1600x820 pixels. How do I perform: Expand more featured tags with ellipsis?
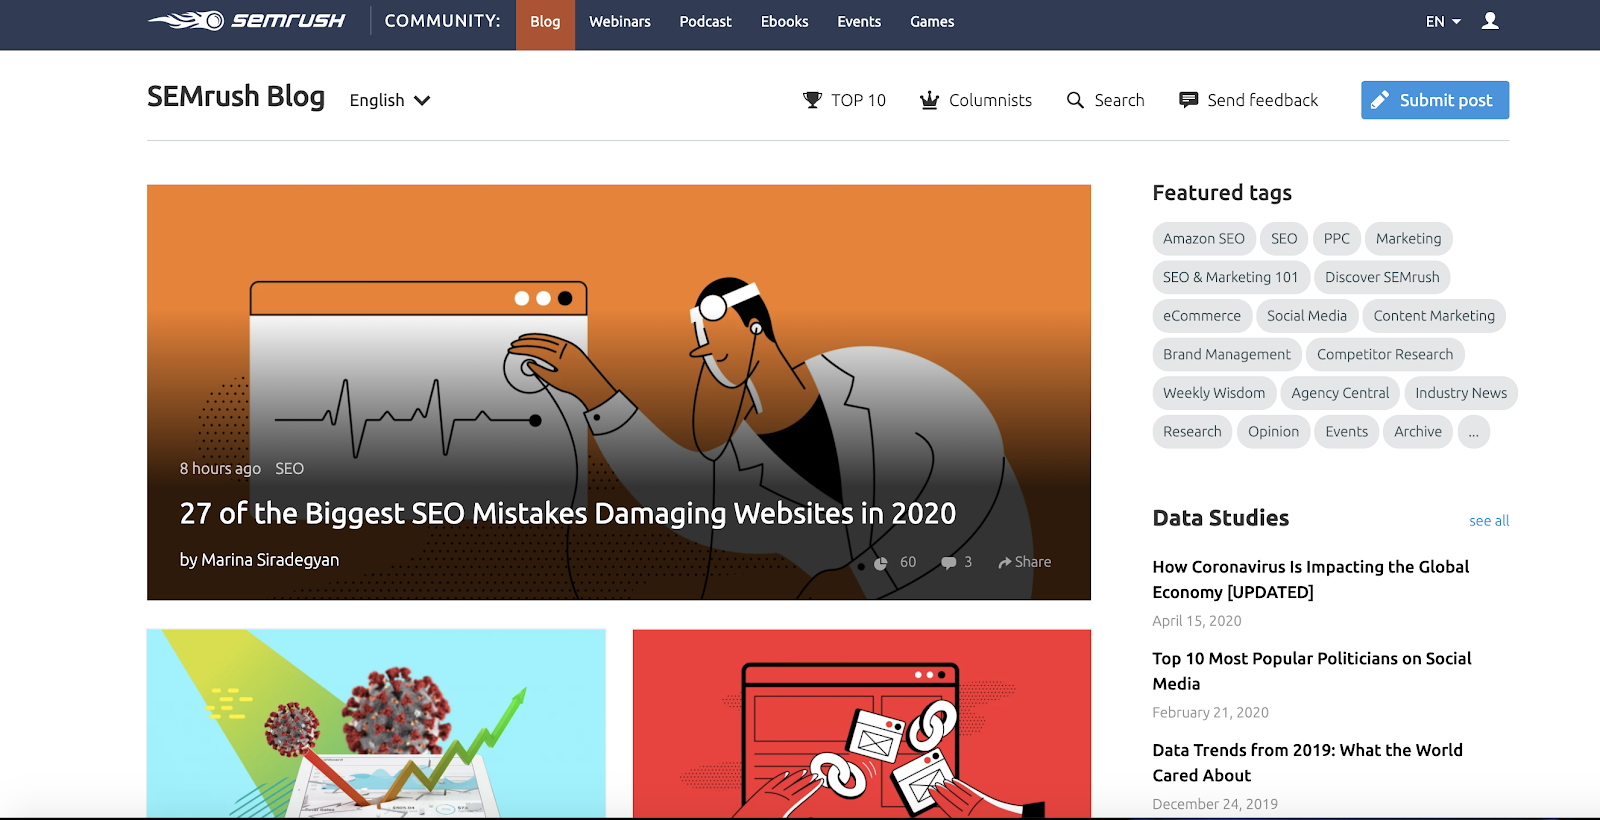1473,432
